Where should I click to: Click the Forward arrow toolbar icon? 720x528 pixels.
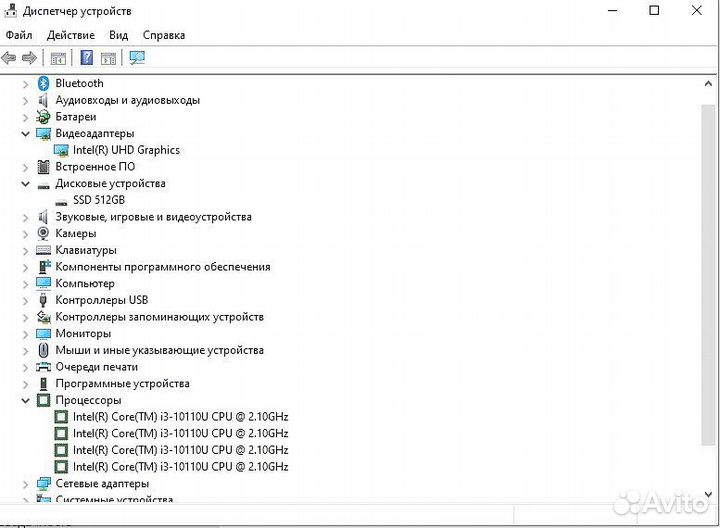click(x=29, y=58)
